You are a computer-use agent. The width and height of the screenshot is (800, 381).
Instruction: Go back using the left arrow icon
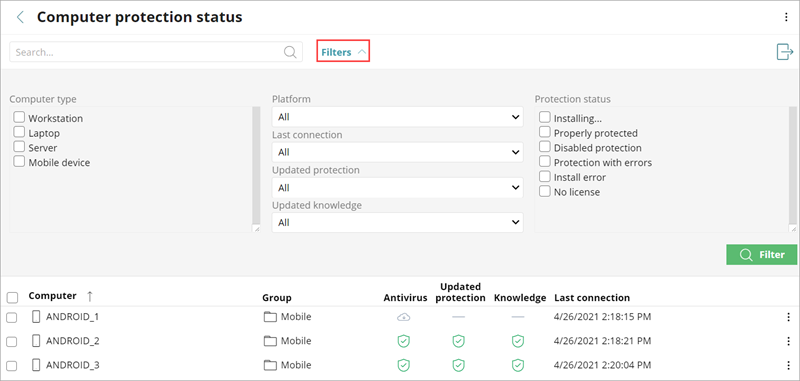(20, 17)
